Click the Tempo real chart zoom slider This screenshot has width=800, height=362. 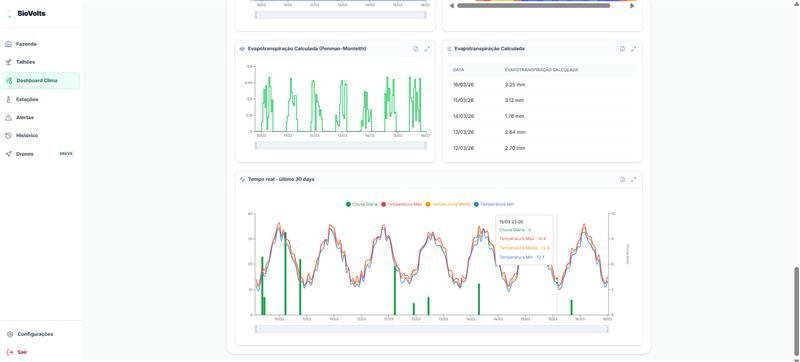tap(432, 329)
